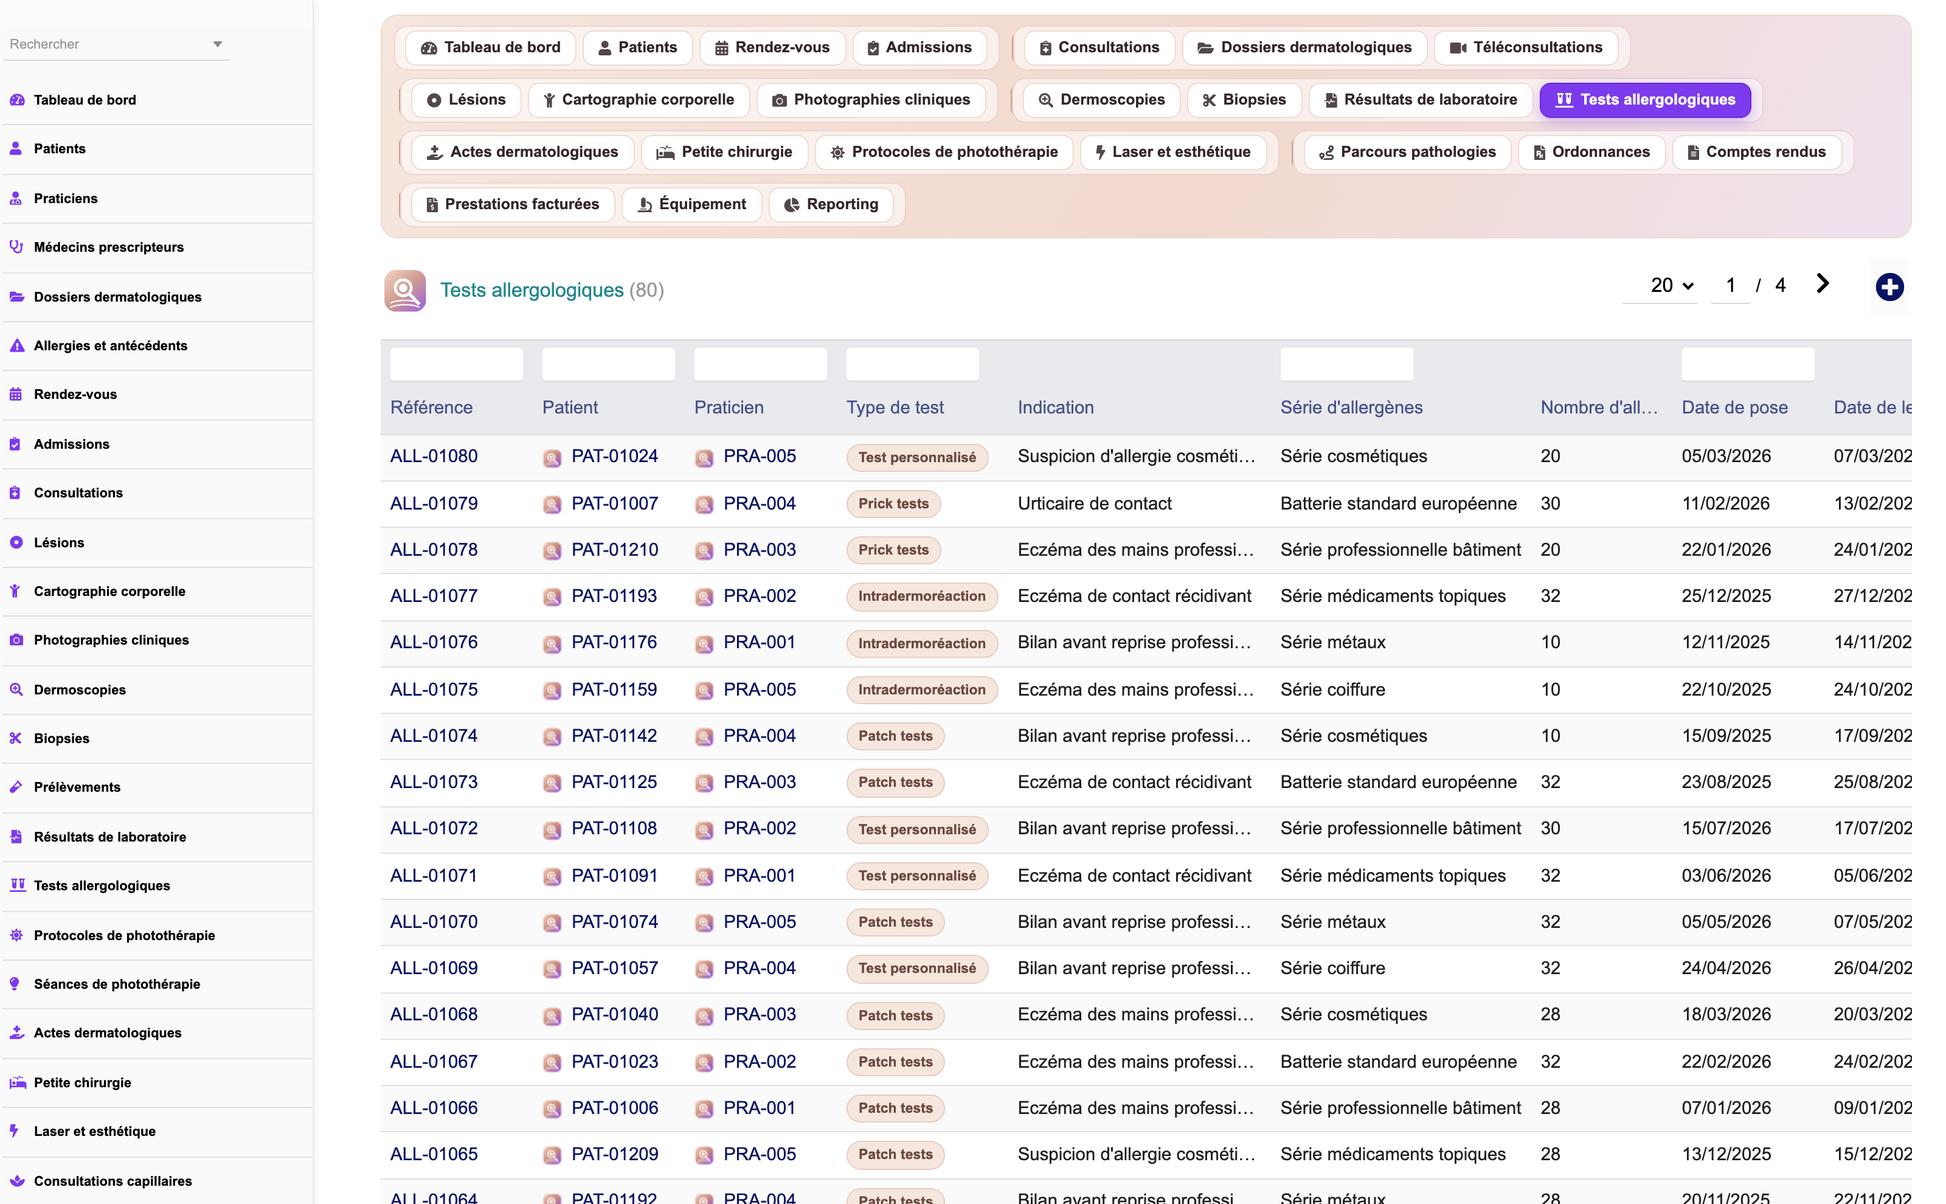This screenshot has width=1946, height=1204.
Task: Open practitioner link PRA-003 in ALL-01078 row
Action: [760, 549]
